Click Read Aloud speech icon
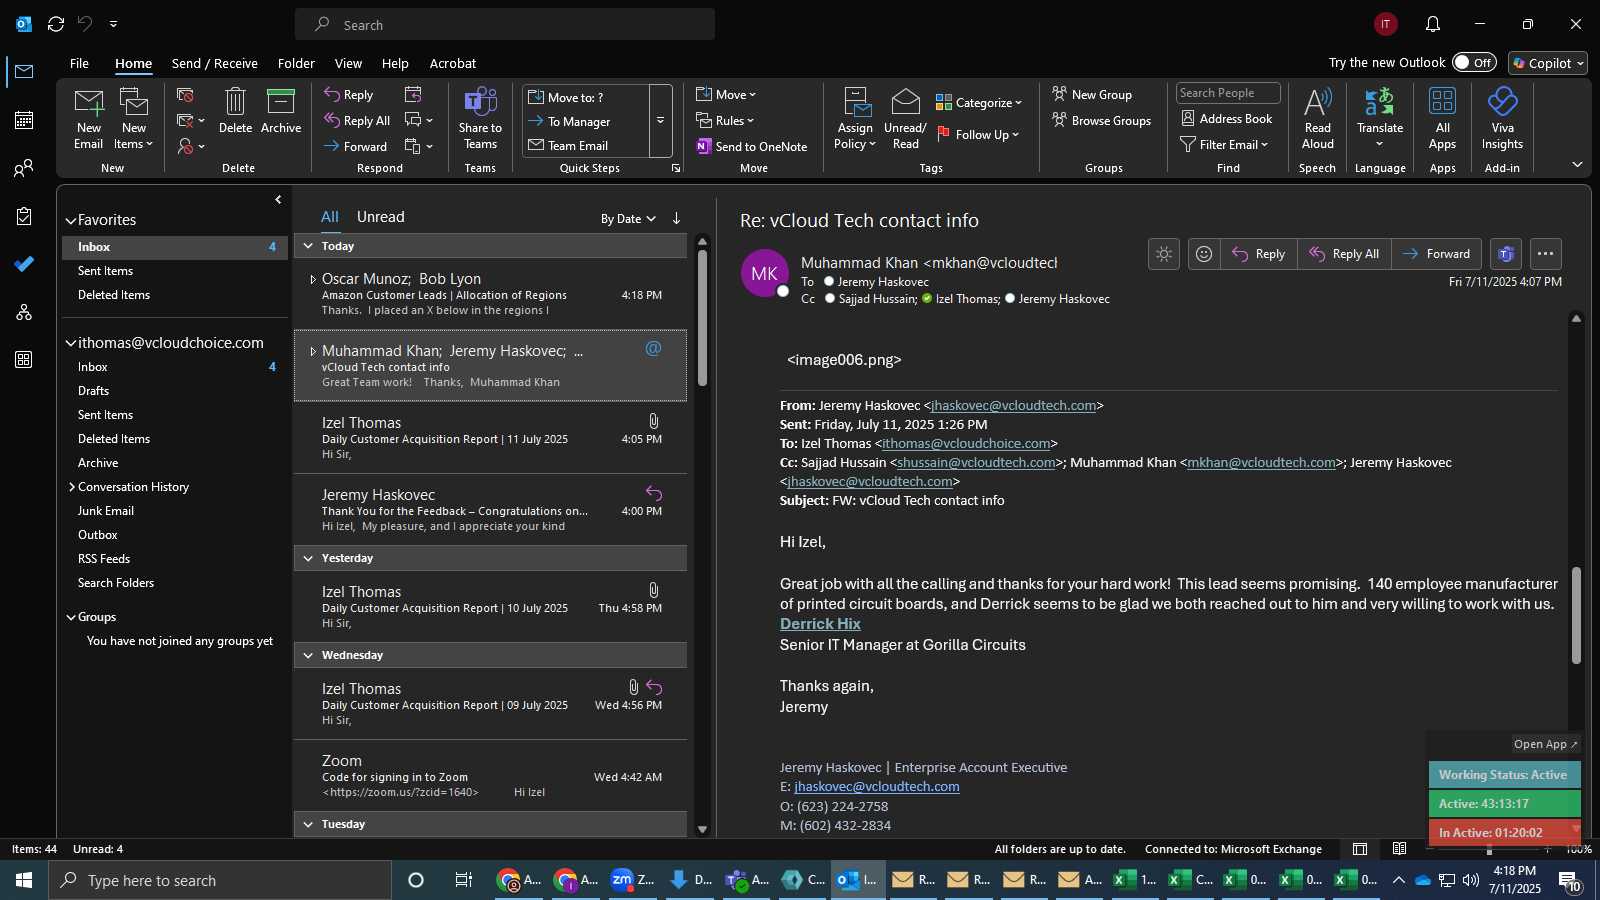This screenshot has height=900, width=1600. pyautogui.click(x=1318, y=118)
